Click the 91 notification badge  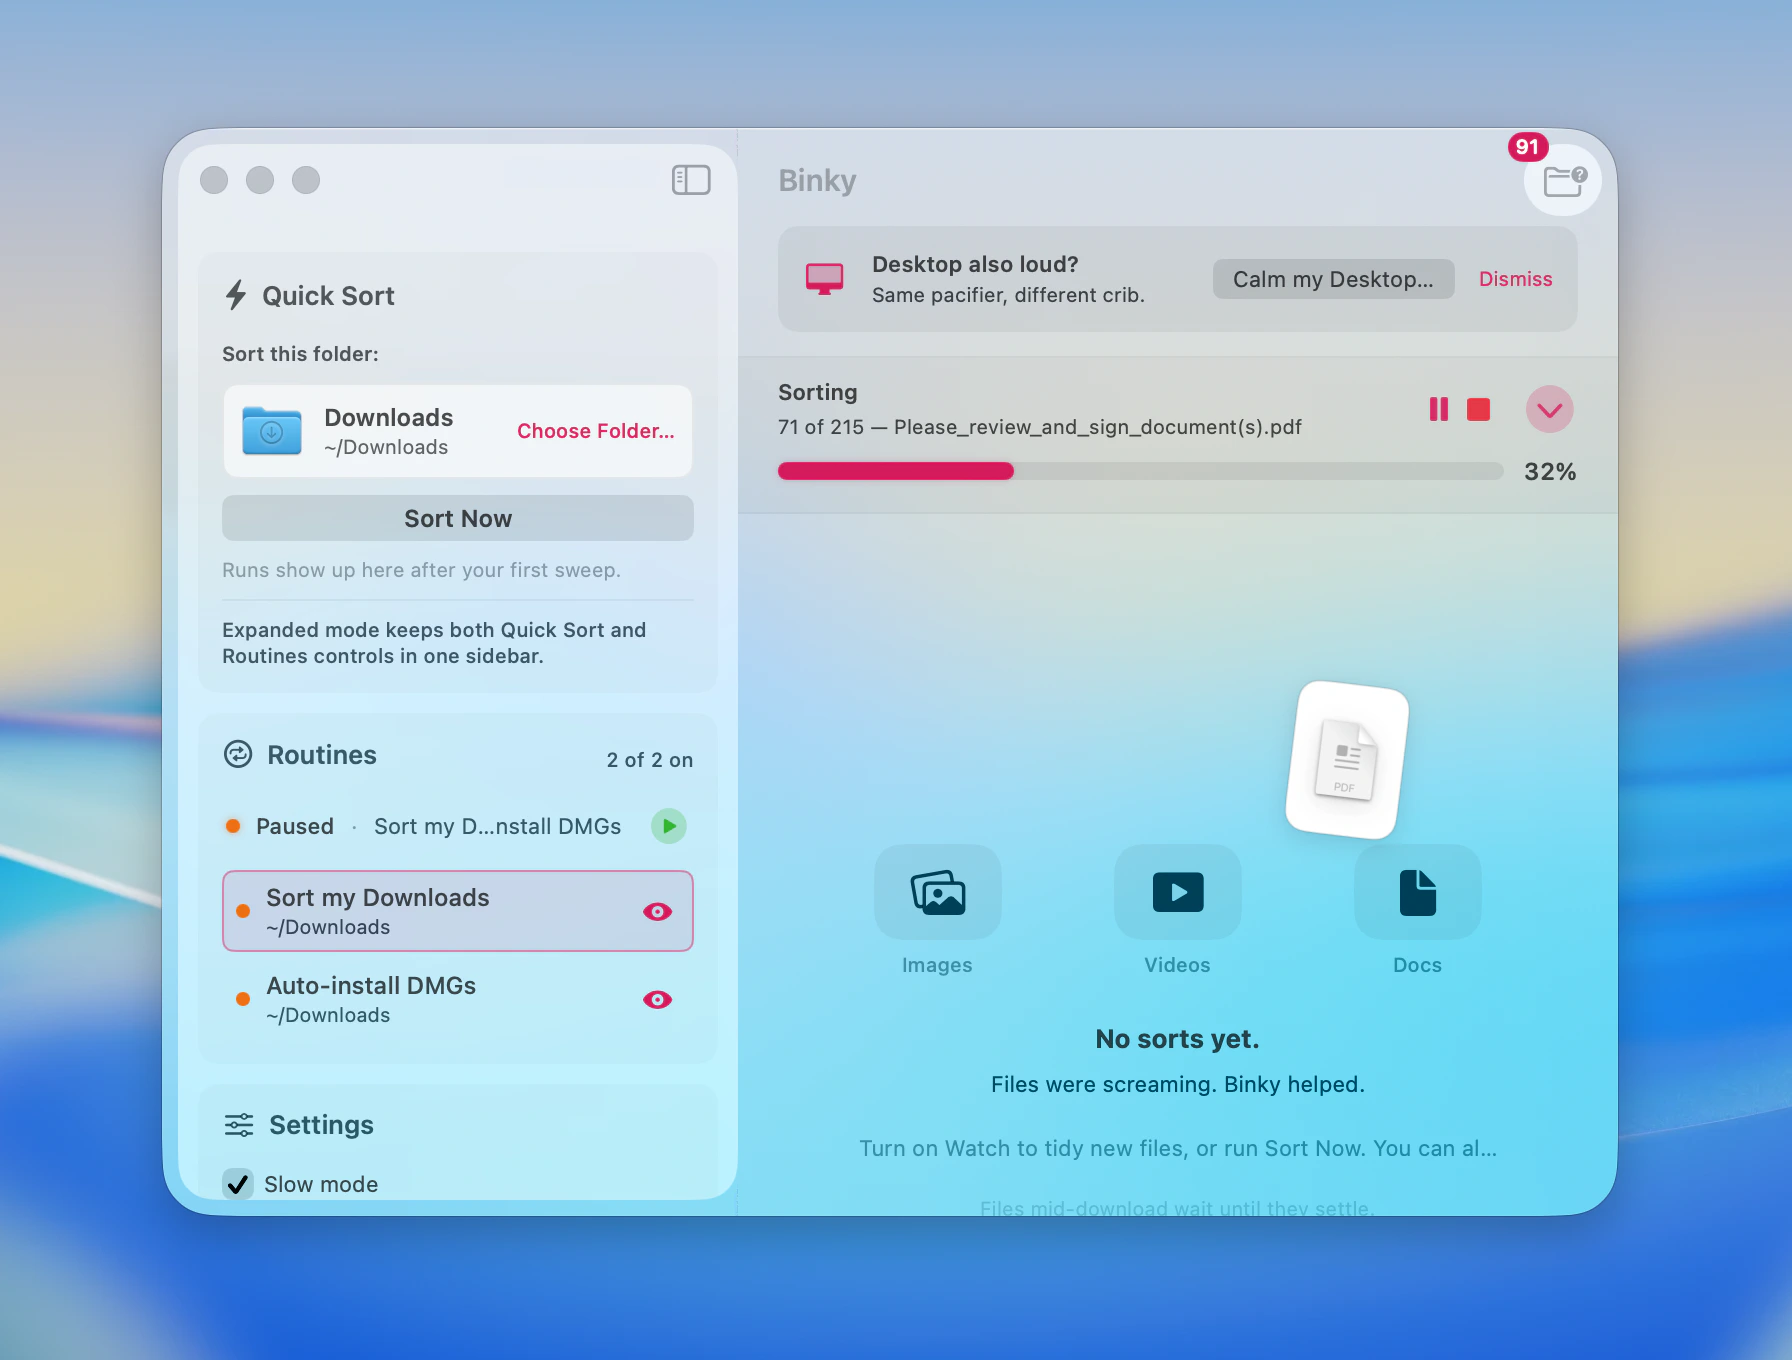[1527, 147]
